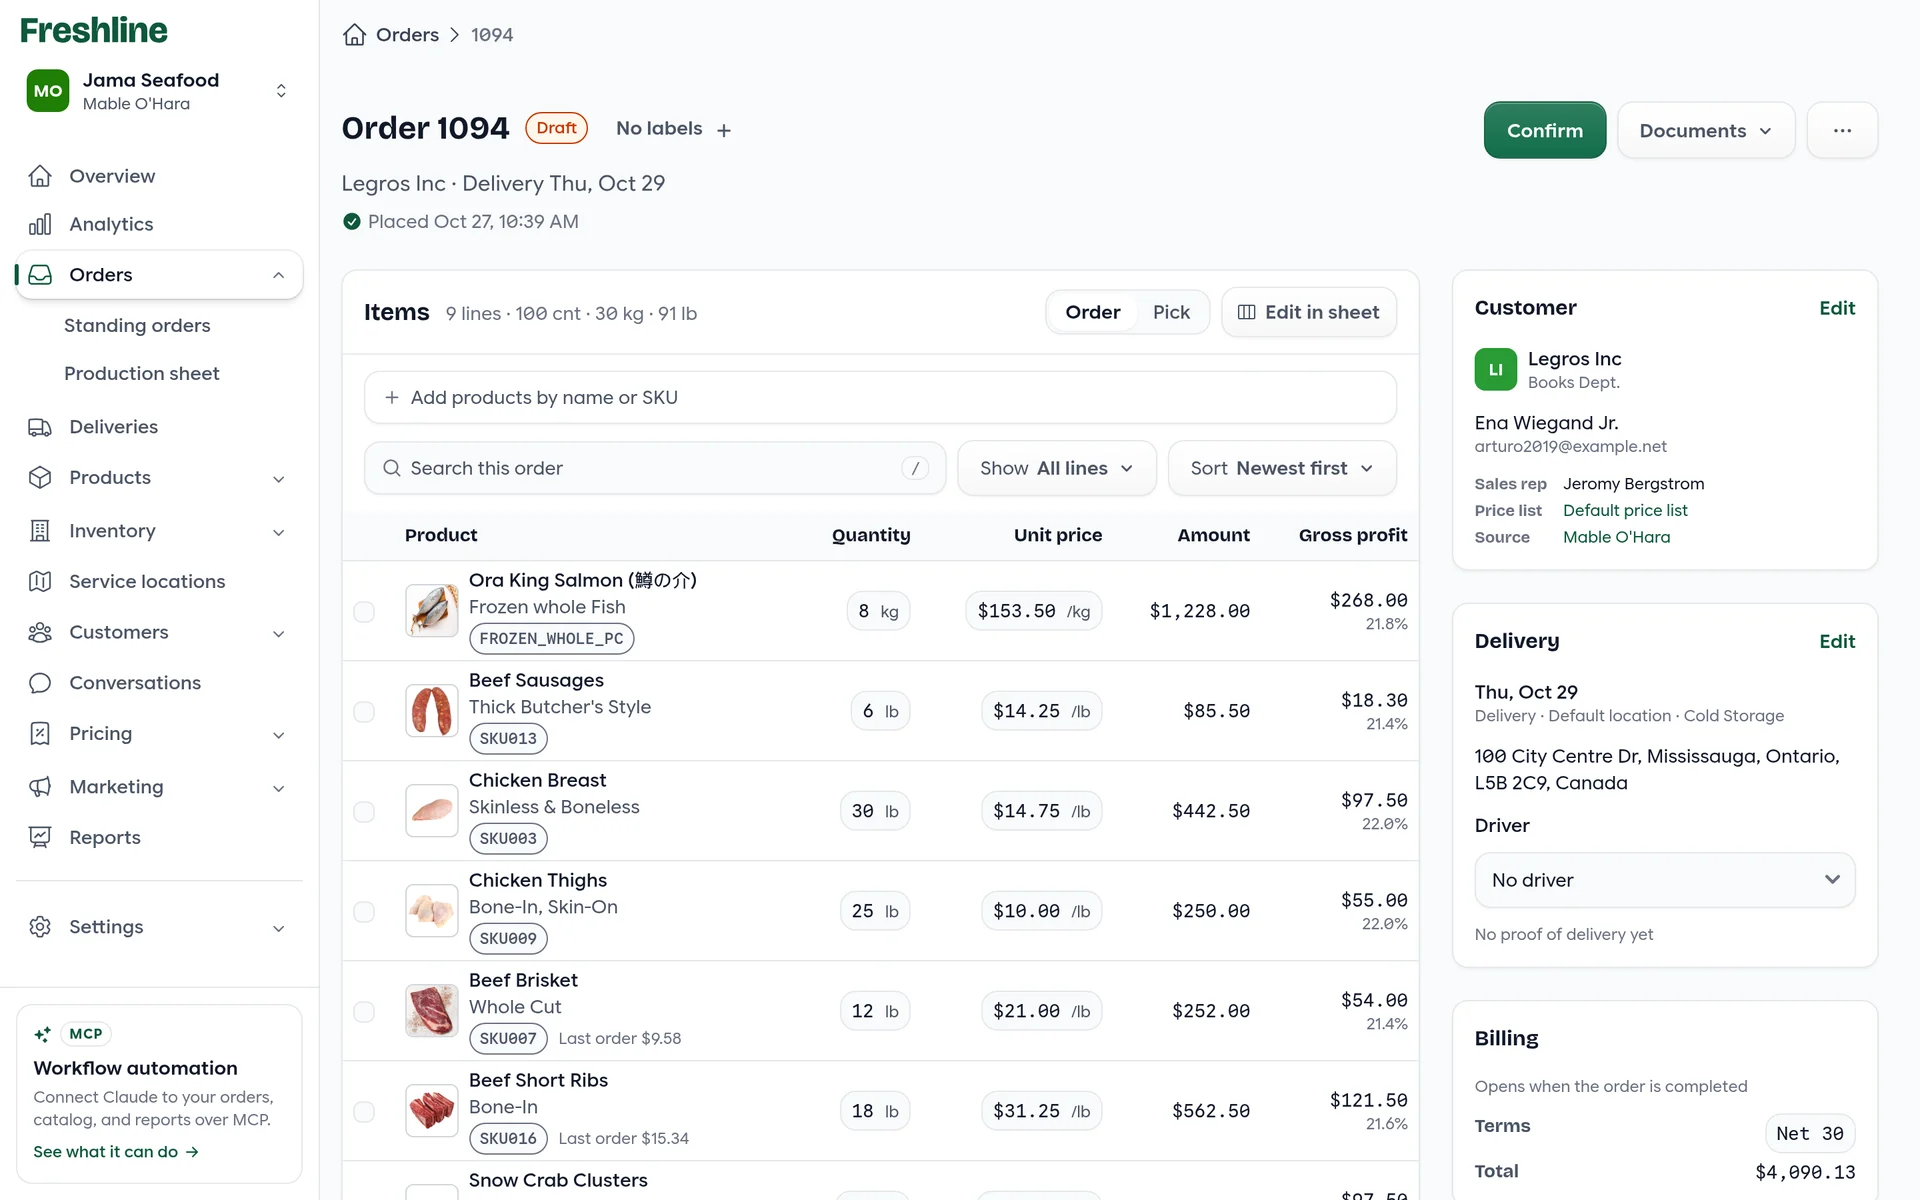Expand the Documents dropdown
The image size is (1920, 1200).
coord(1705,130)
